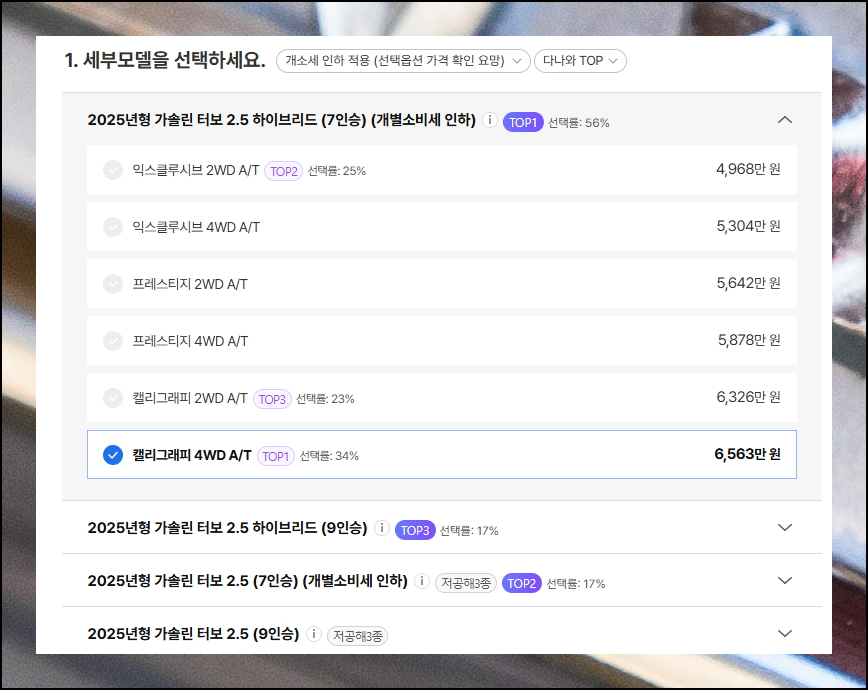Select 프레스티지 4WD A/T radio check
Screen dimensions: 868x690
tap(113, 341)
